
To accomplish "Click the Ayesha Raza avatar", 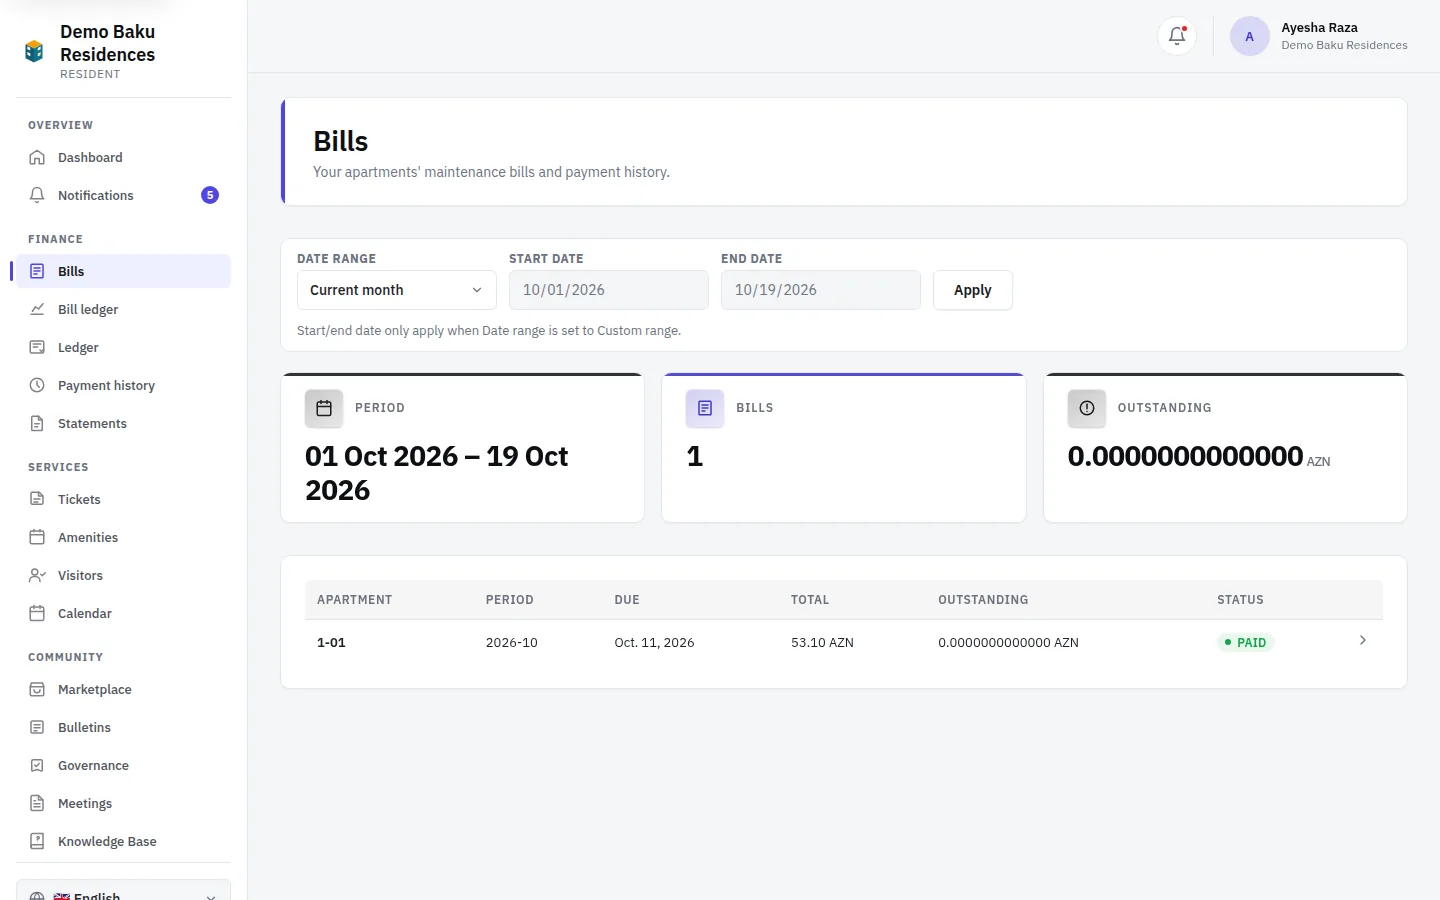I will (x=1249, y=37).
